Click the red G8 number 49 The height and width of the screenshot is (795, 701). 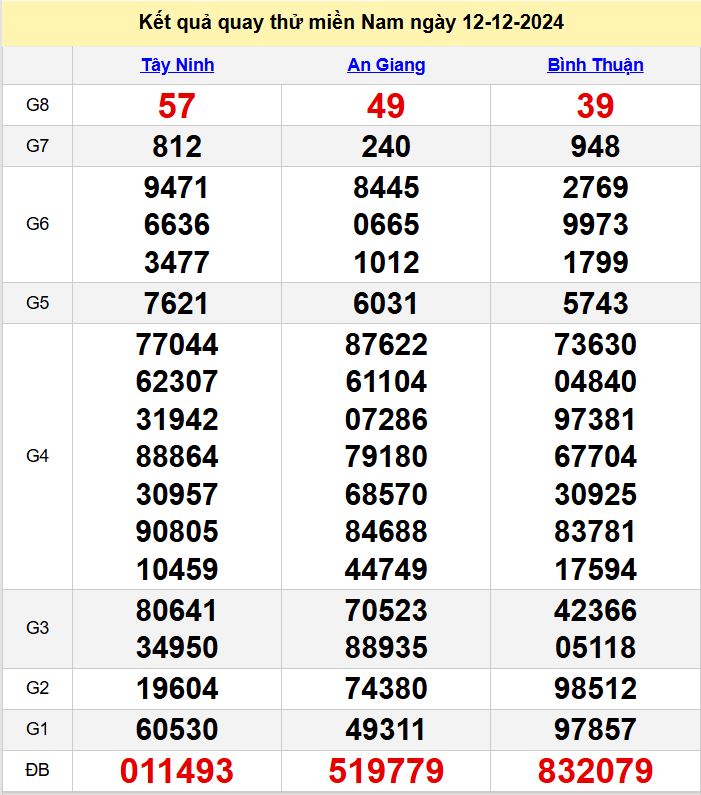tap(386, 106)
